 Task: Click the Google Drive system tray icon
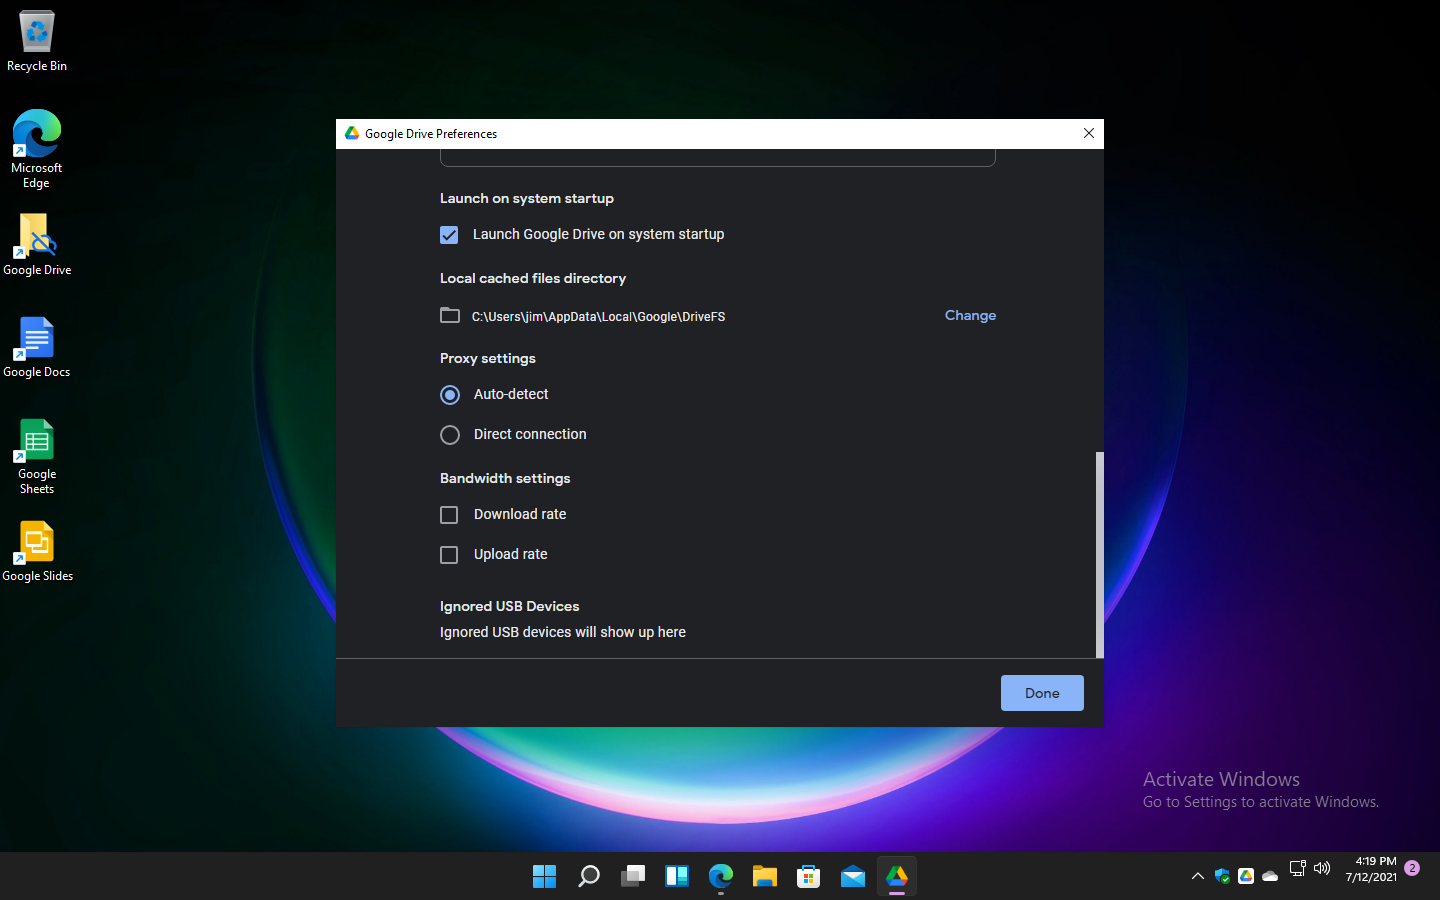[1246, 875]
